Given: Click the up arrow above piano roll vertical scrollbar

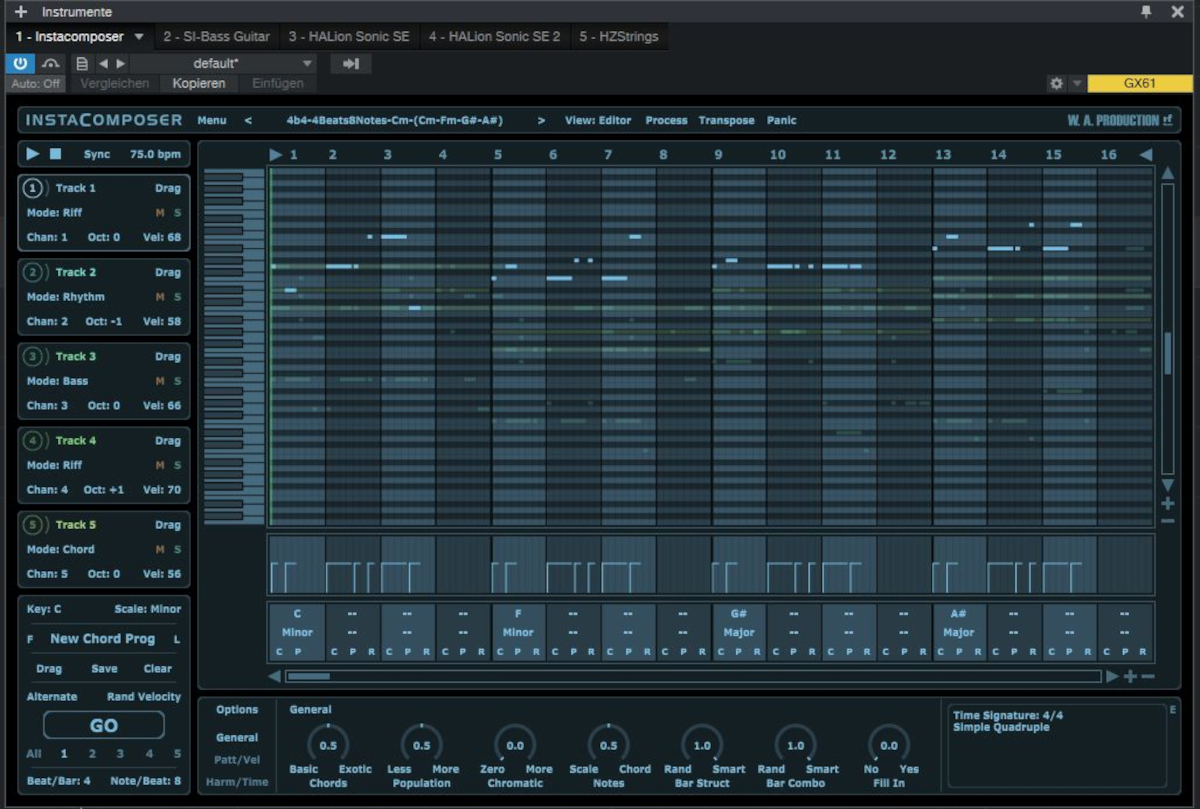Looking at the screenshot, I should pyautogui.click(x=1167, y=173).
